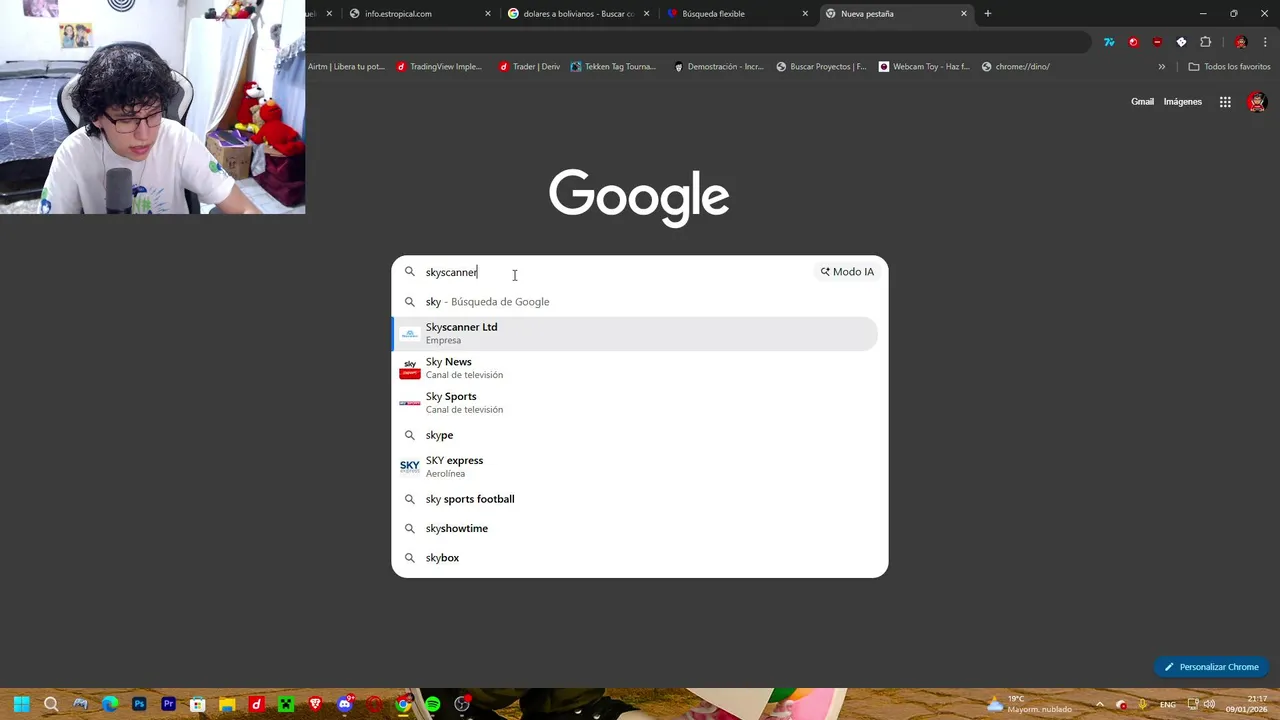
Task: Switch to the info.estropical.com tab
Action: click(420, 14)
